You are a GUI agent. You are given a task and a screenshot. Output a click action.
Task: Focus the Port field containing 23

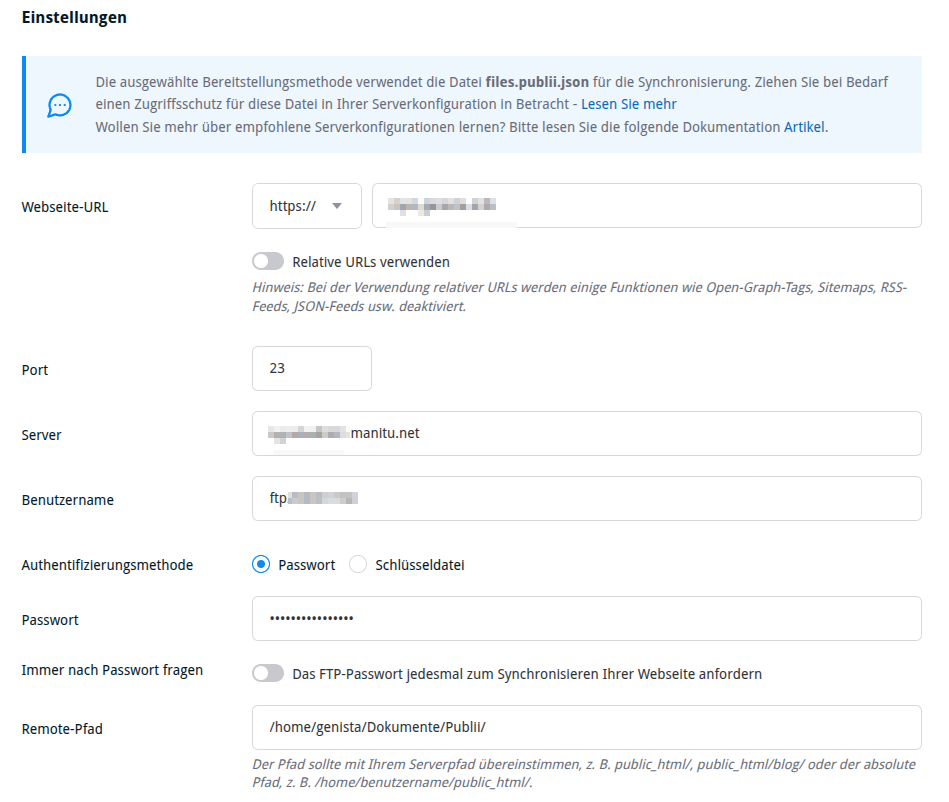click(311, 368)
